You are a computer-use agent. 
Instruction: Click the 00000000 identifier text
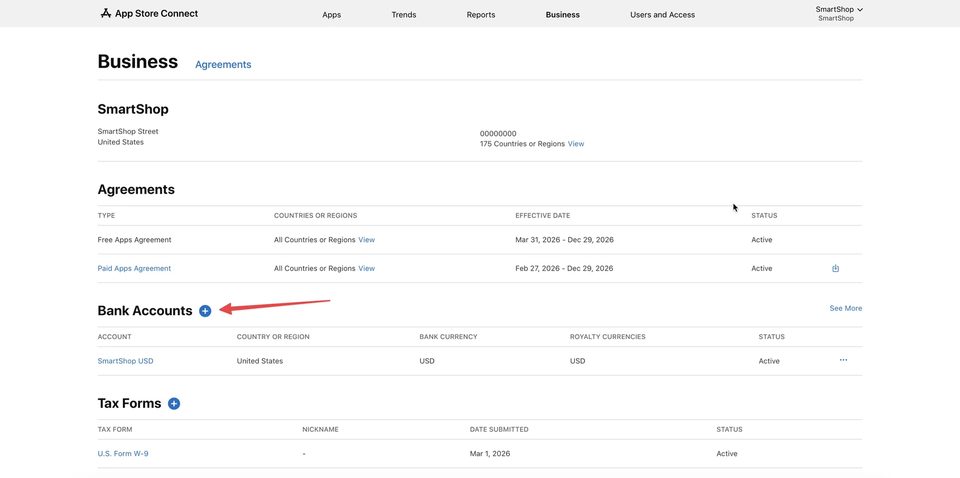[498, 133]
